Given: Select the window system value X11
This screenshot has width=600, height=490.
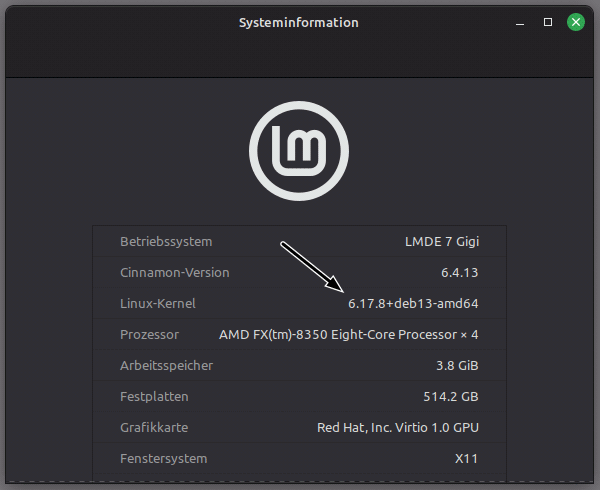Looking at the screenshot, I should tap(466, 459).
